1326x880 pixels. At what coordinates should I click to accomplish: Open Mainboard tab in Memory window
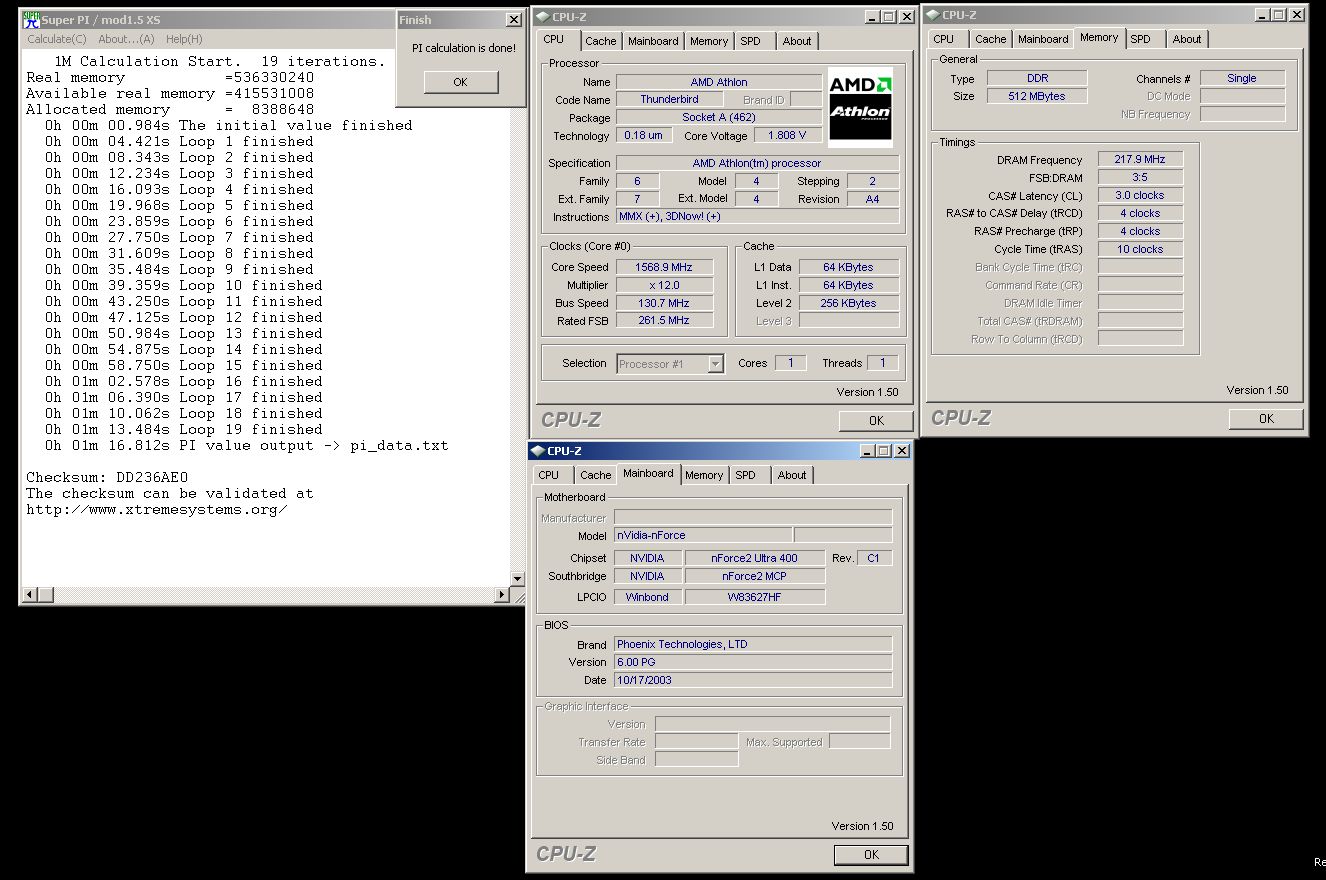click(1043, 39)
